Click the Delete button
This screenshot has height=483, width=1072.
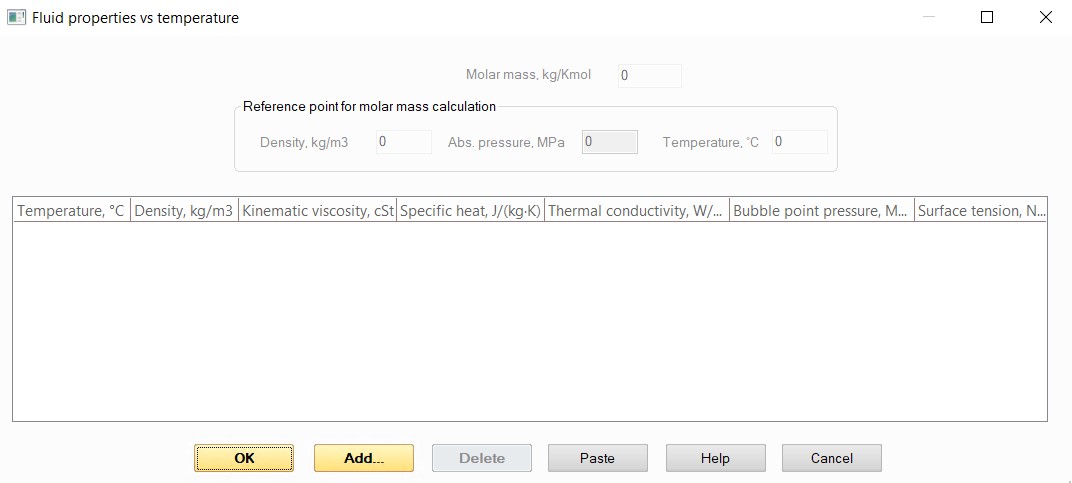point(481,458)
